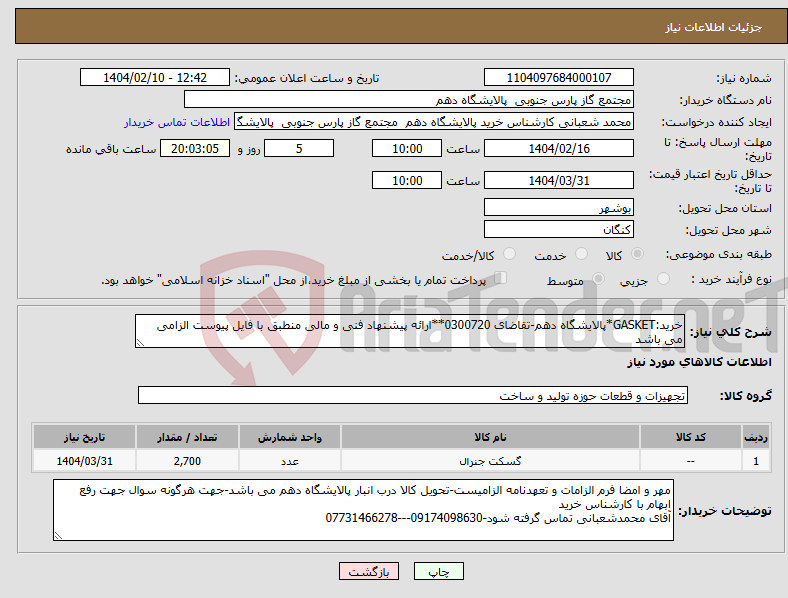Click the announcement date field 1404/02/10 - 12:42
This screenshot has height=598, width=788.
click(155, 77)
